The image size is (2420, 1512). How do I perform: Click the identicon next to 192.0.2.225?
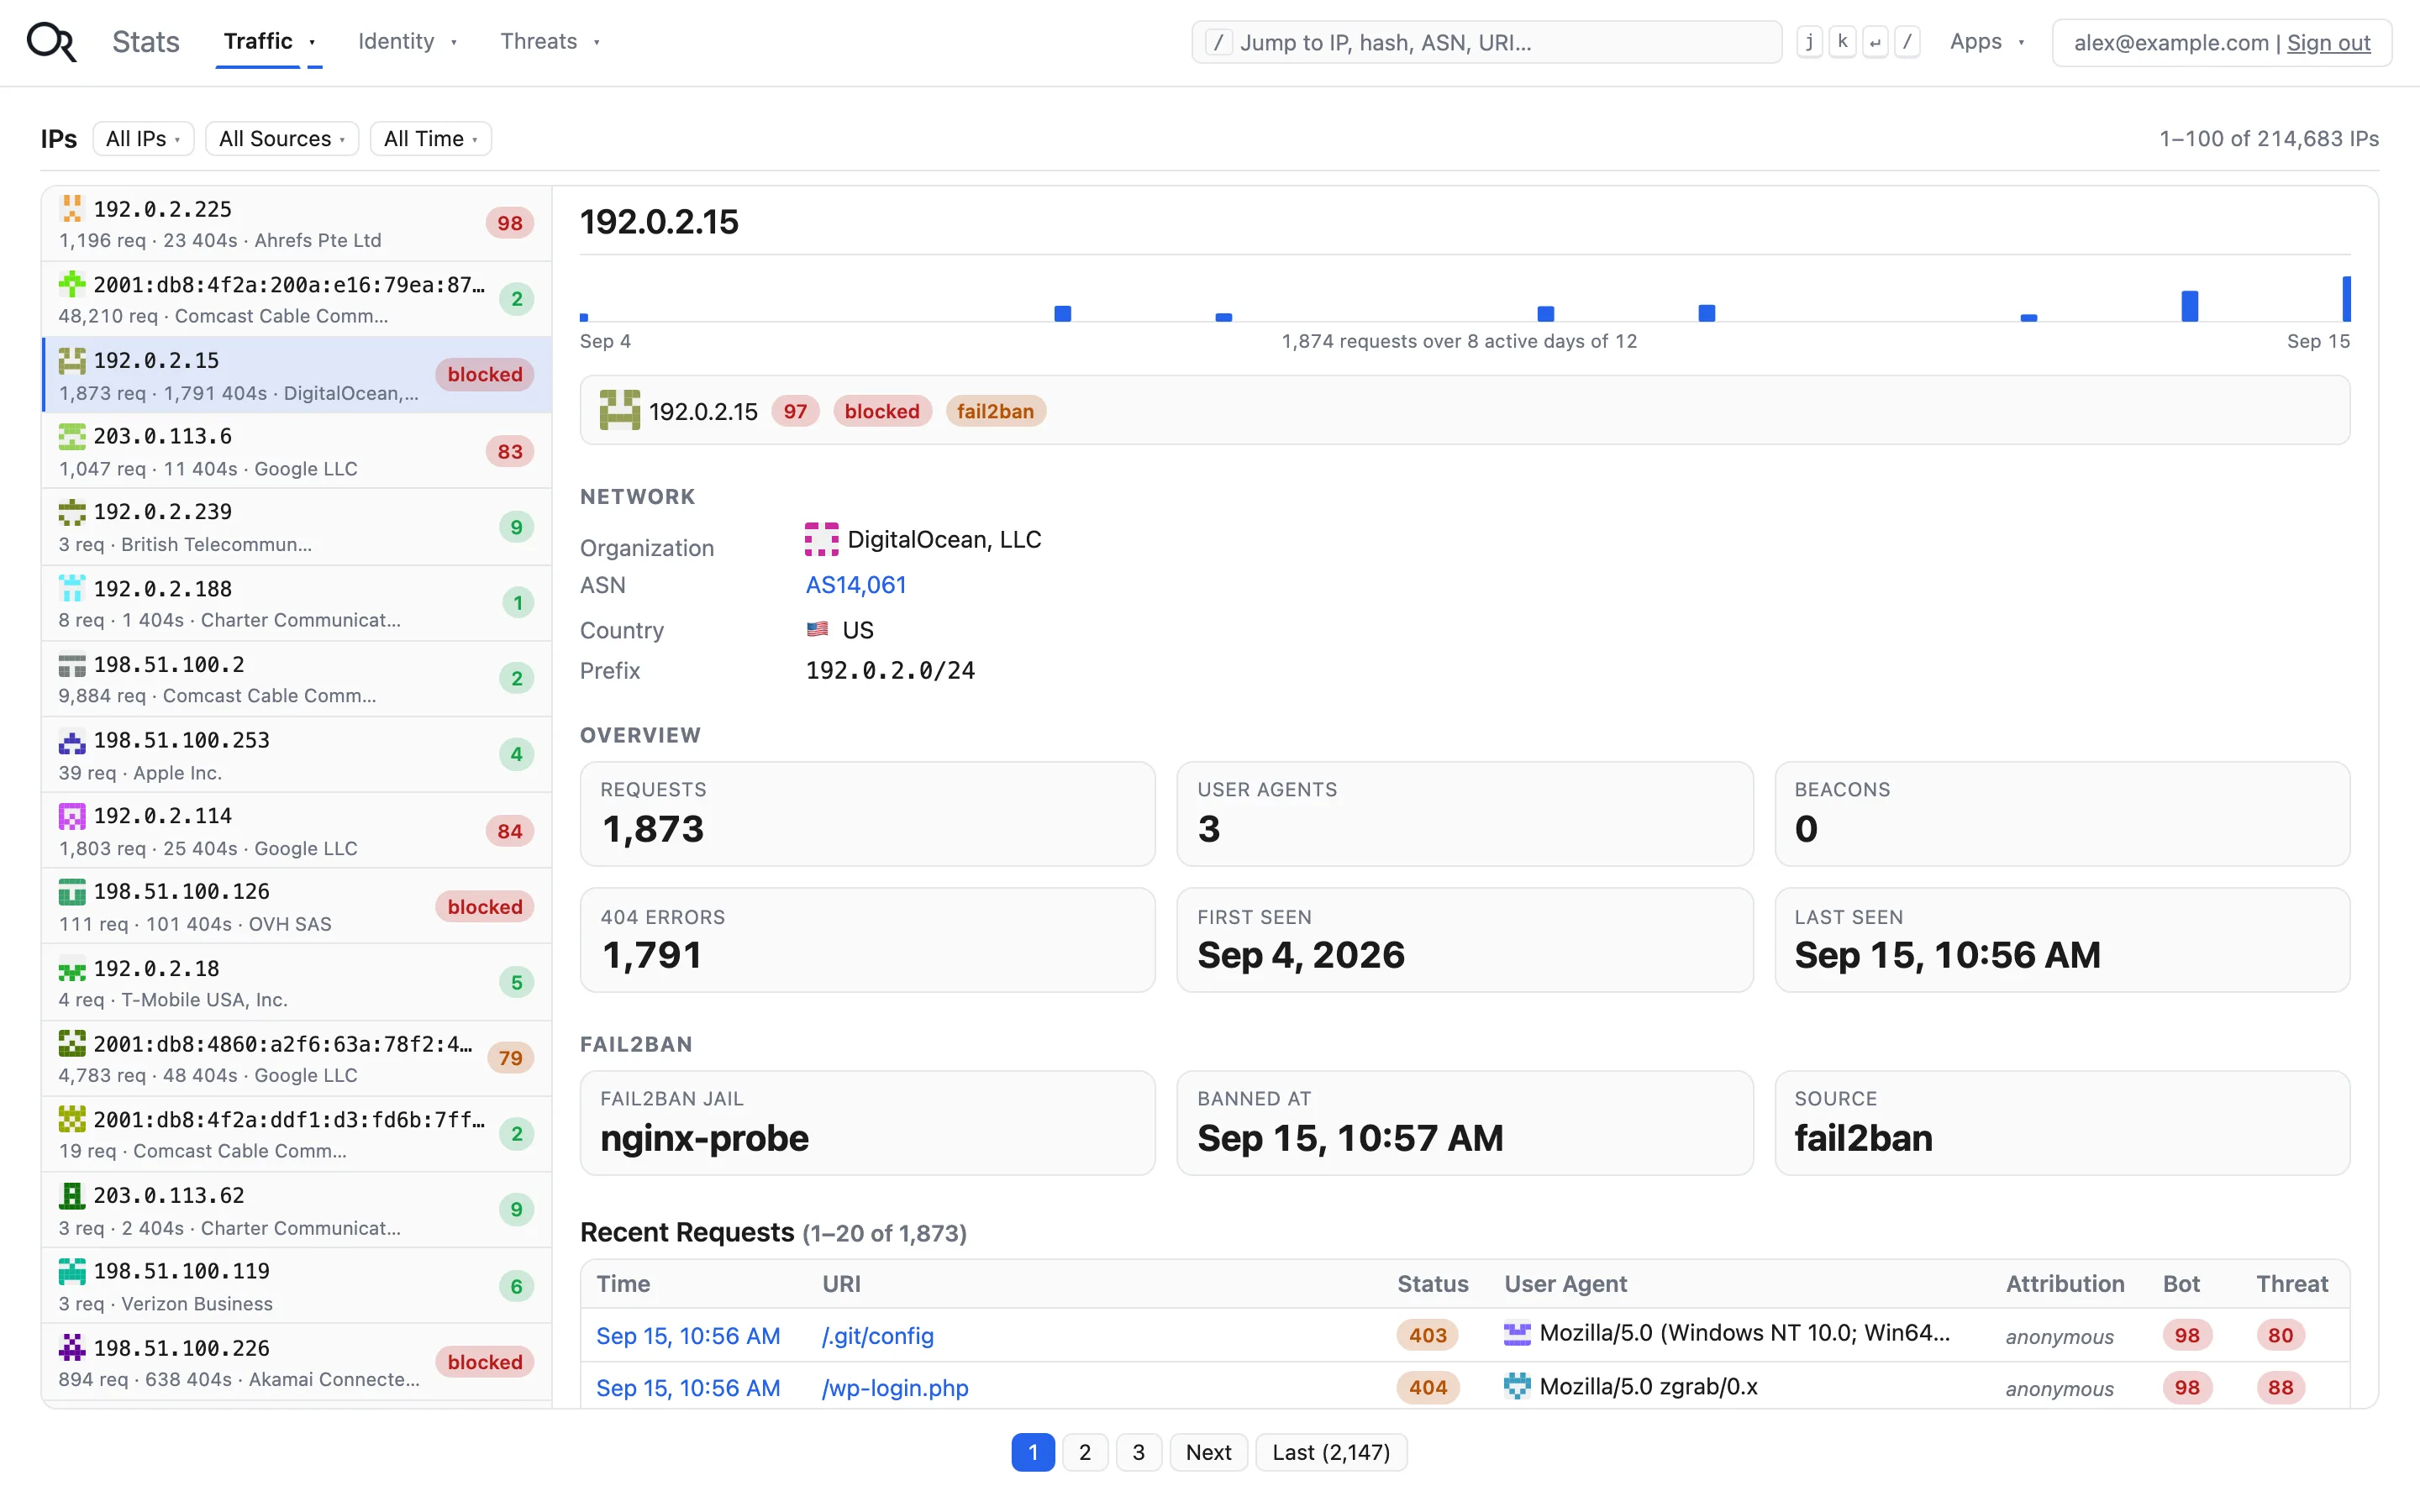tap(72, 208)
